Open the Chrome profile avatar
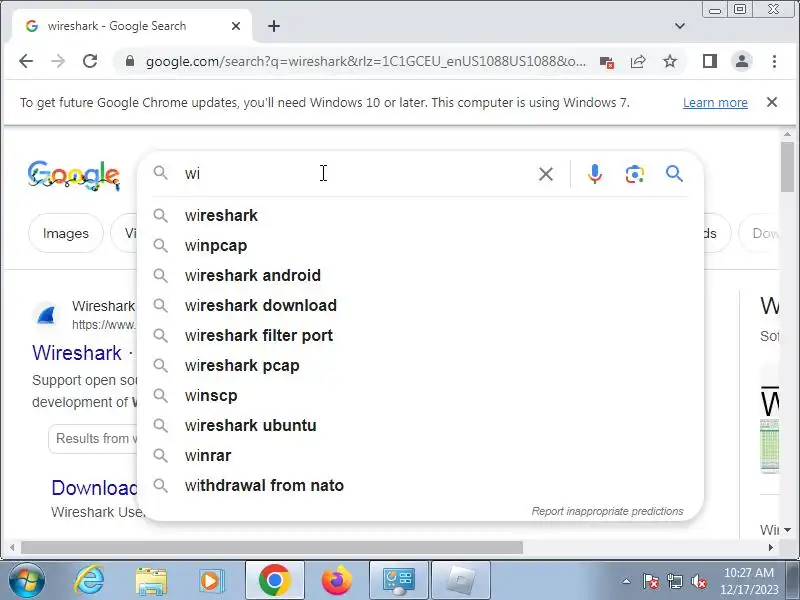Image resolution: width=800 pixels, height=600 pixels. 742,61
